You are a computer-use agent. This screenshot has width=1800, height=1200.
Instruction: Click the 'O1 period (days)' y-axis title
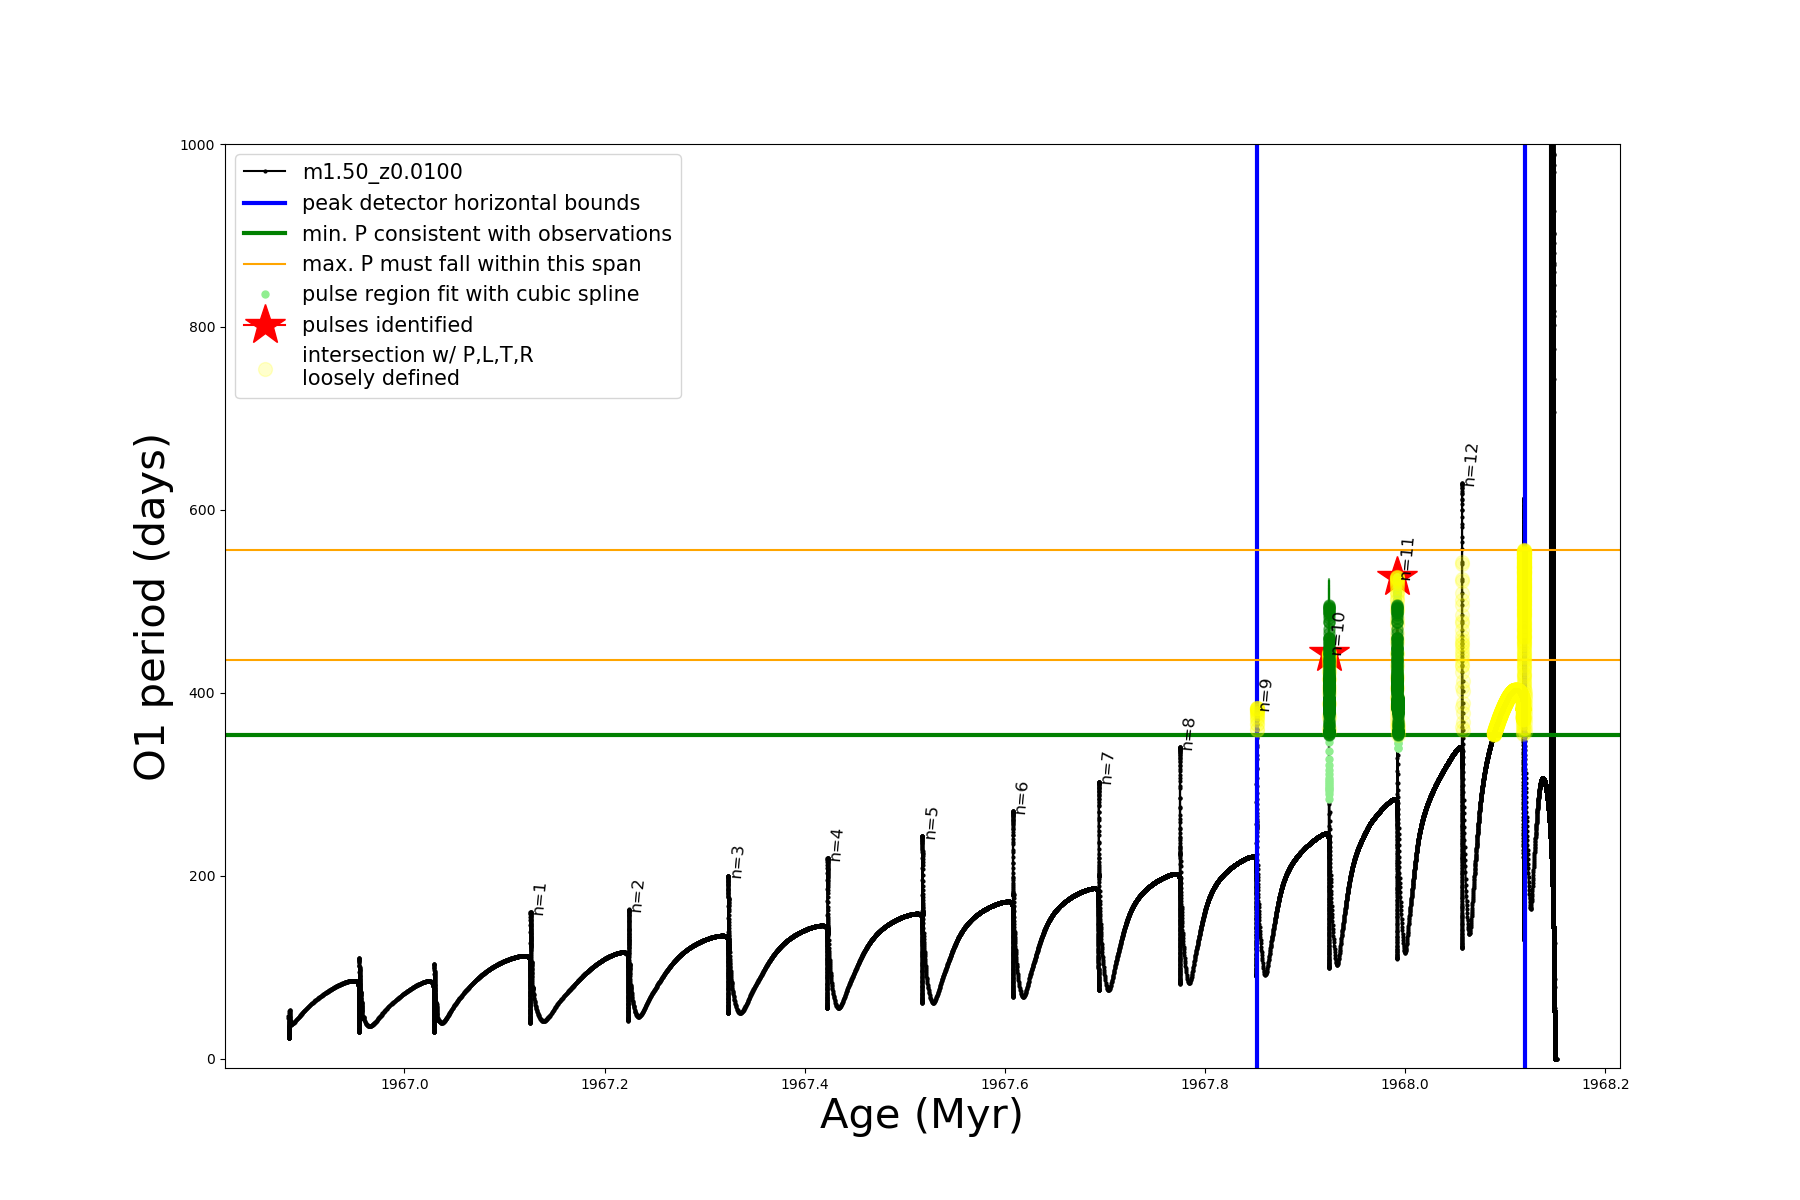pyautogui.click(x=150, y=607)
